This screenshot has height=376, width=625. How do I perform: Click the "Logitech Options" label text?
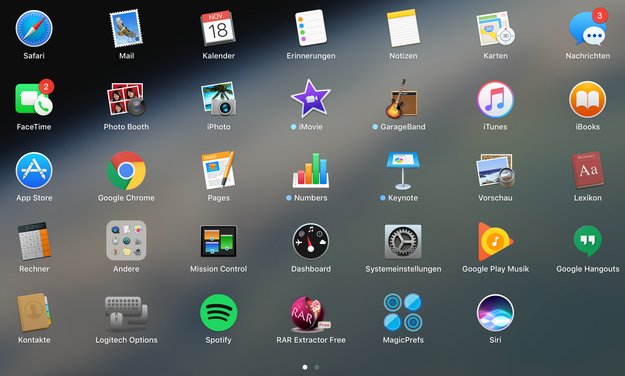tap(126, 340)
